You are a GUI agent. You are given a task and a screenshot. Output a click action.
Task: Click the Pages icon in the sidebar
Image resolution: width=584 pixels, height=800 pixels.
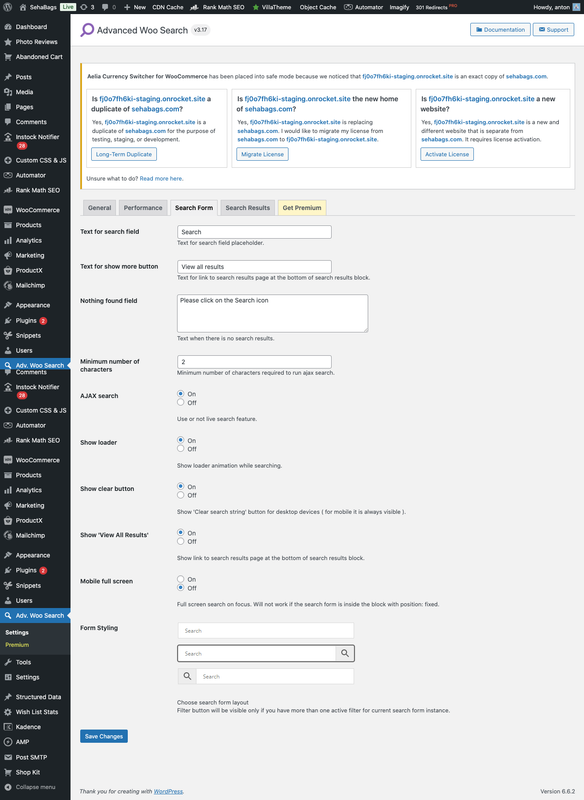tap(8, 107)
